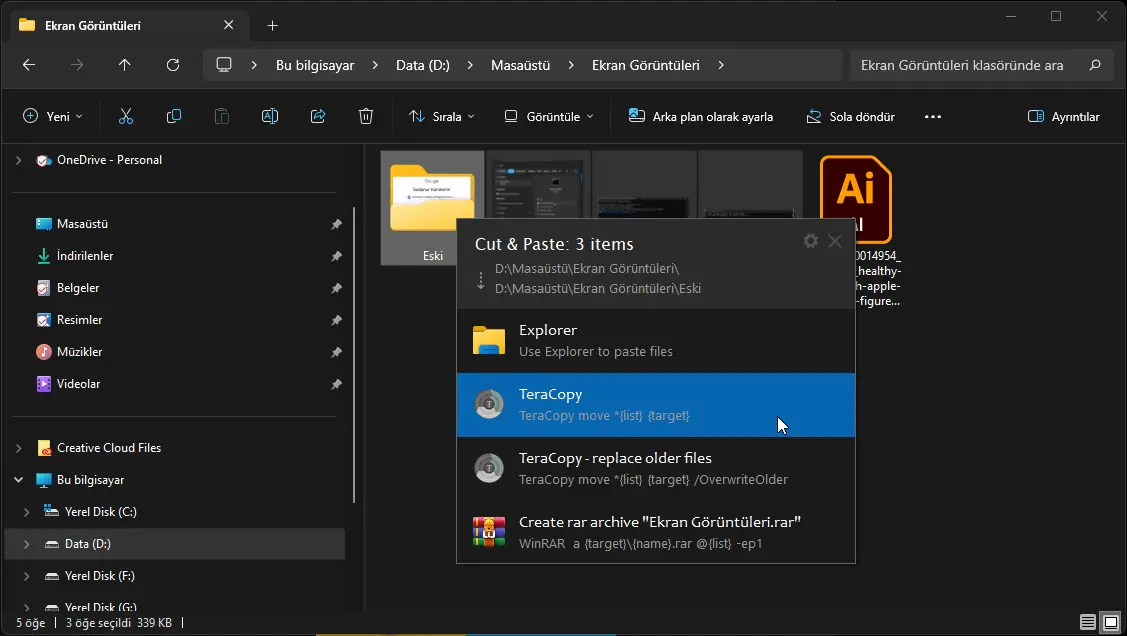The image size is (1127, 636).
Task: Open the Görüntüle dropdown
Action: point(547,116)
